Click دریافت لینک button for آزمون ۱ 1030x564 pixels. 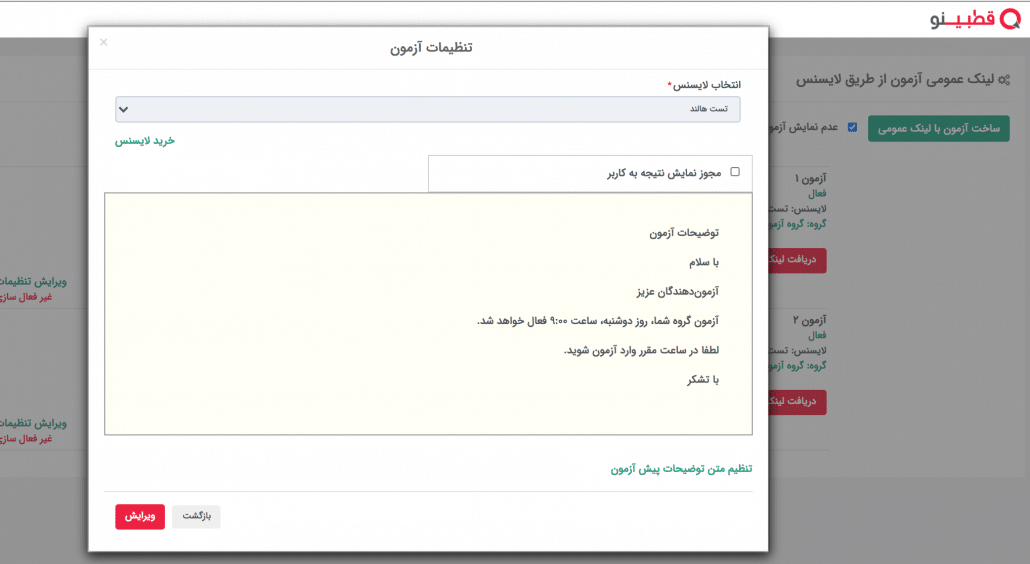tap(798, 259)
